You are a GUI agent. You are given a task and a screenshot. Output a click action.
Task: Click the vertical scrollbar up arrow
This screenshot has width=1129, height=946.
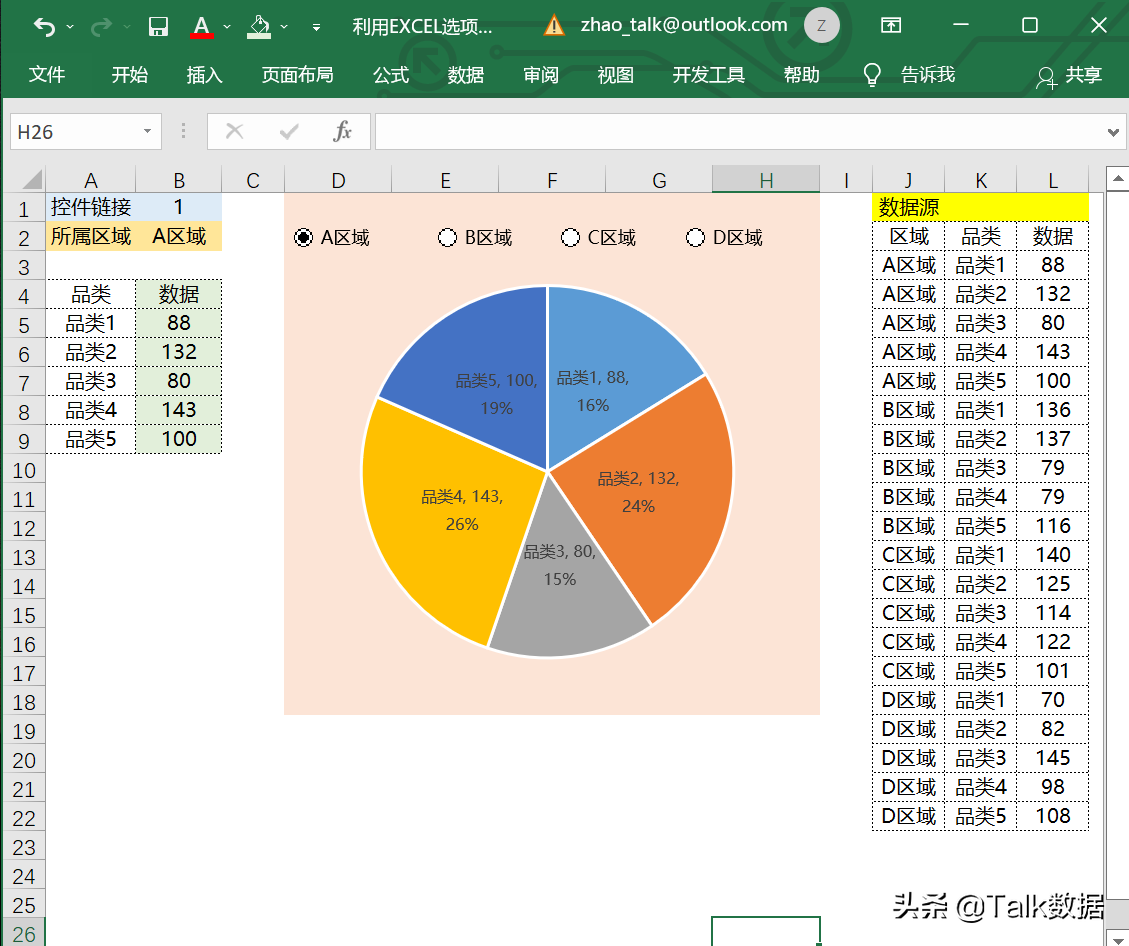pos(1117,178)
